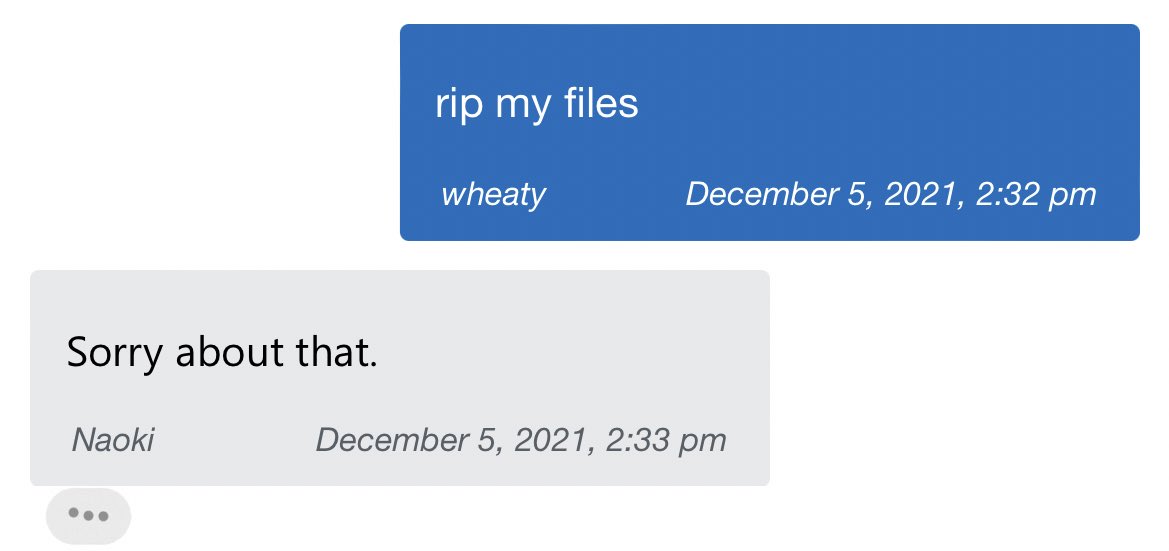Select the "Sorry about that." message text
This screenshot has height=551, width=1169.
pyautogui.click(x=222, y=353)
